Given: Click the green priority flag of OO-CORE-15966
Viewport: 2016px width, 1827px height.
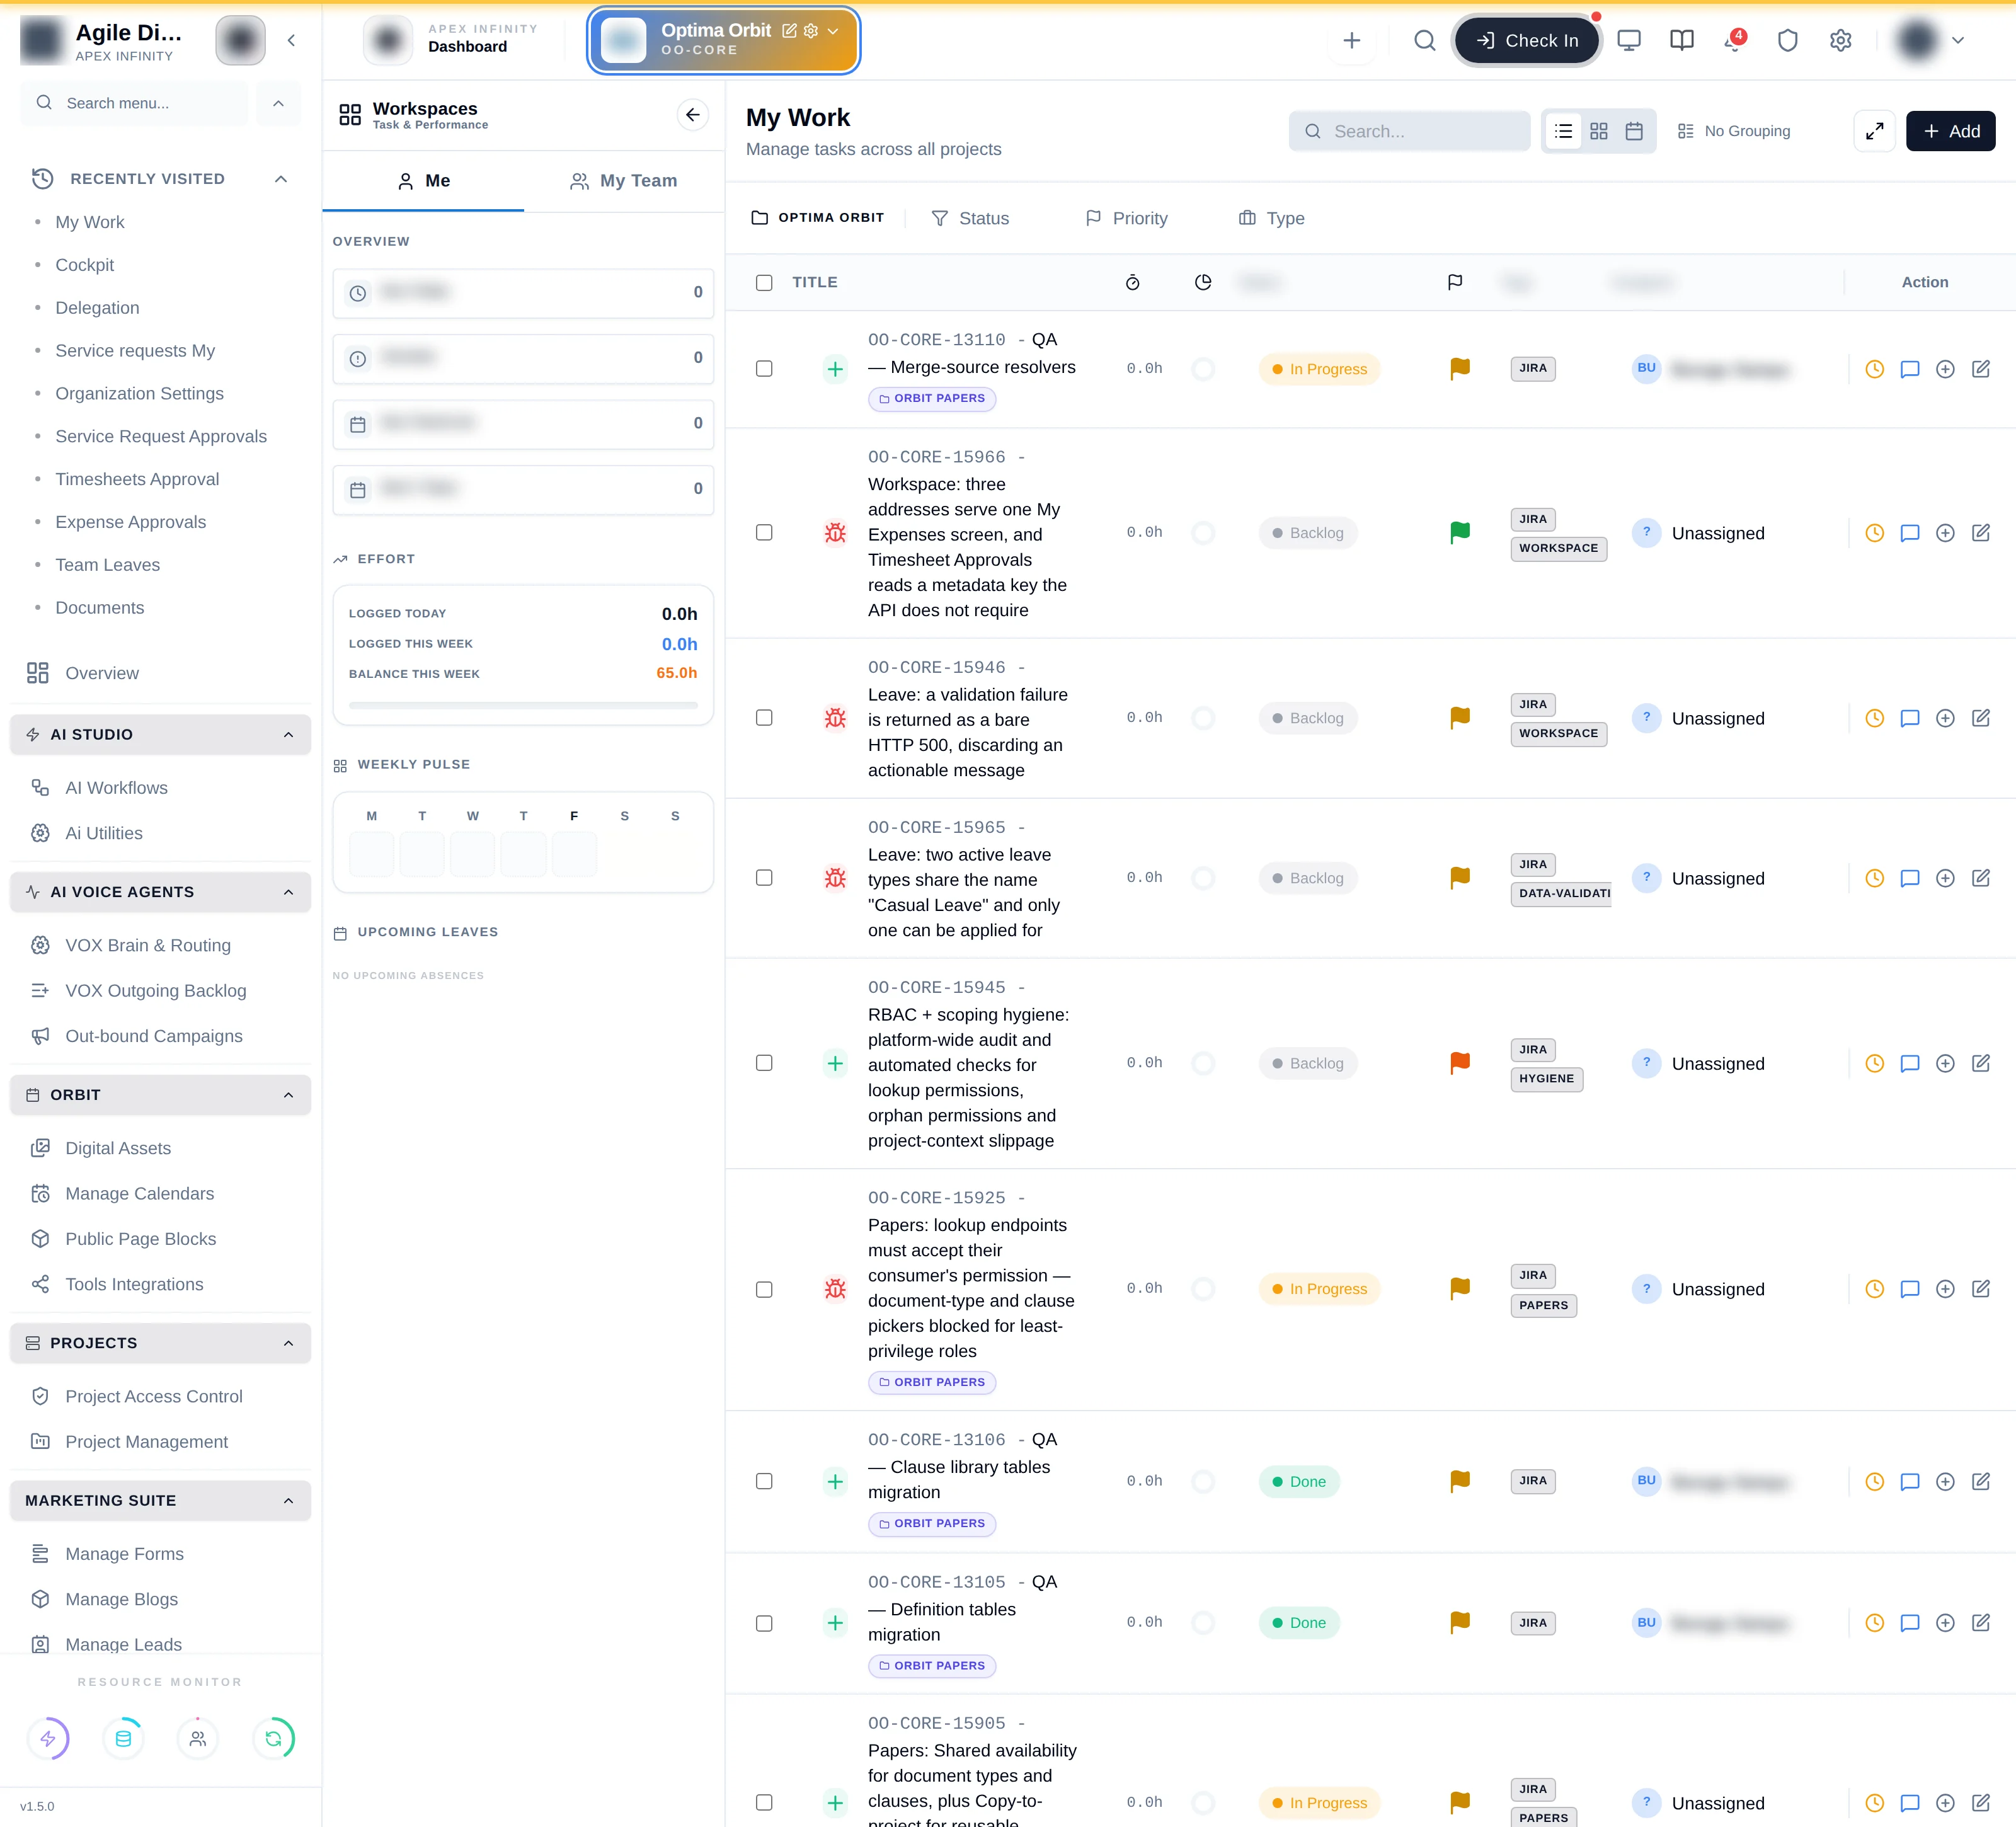Looking at the screenshot, I should coord(1460,532).
